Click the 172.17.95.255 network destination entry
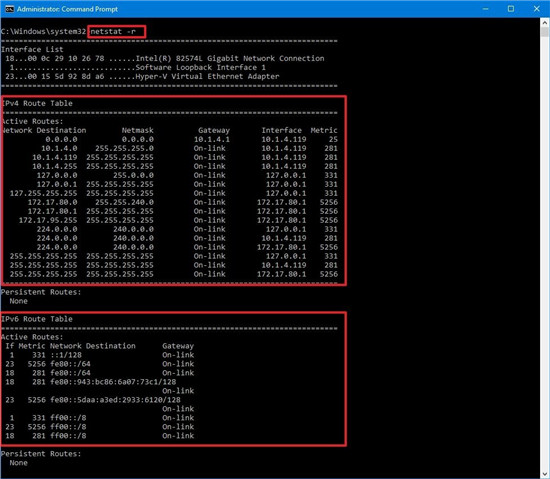Screen dimensions: 550x479 click(x=48, y=220)
